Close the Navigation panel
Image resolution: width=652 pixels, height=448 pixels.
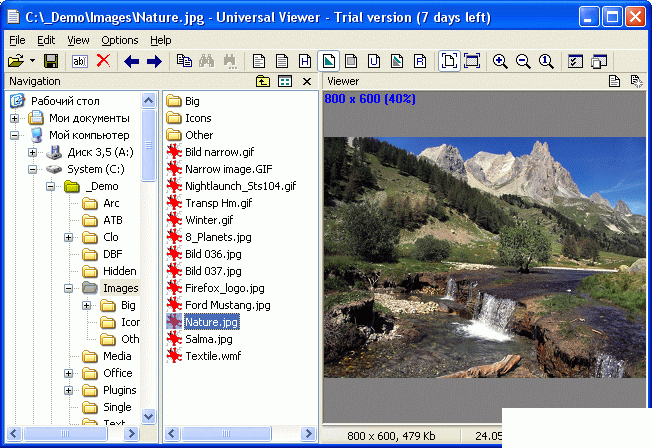tap(307, 82)
